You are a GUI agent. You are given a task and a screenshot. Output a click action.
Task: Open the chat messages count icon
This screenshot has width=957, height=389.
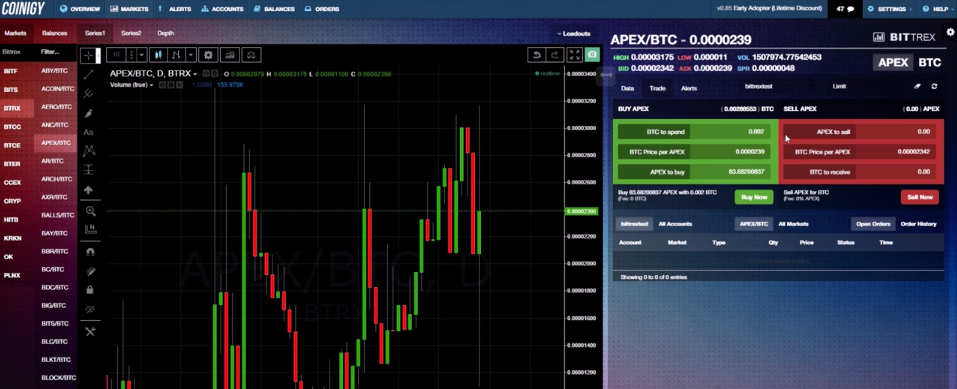tap(845, 9)
